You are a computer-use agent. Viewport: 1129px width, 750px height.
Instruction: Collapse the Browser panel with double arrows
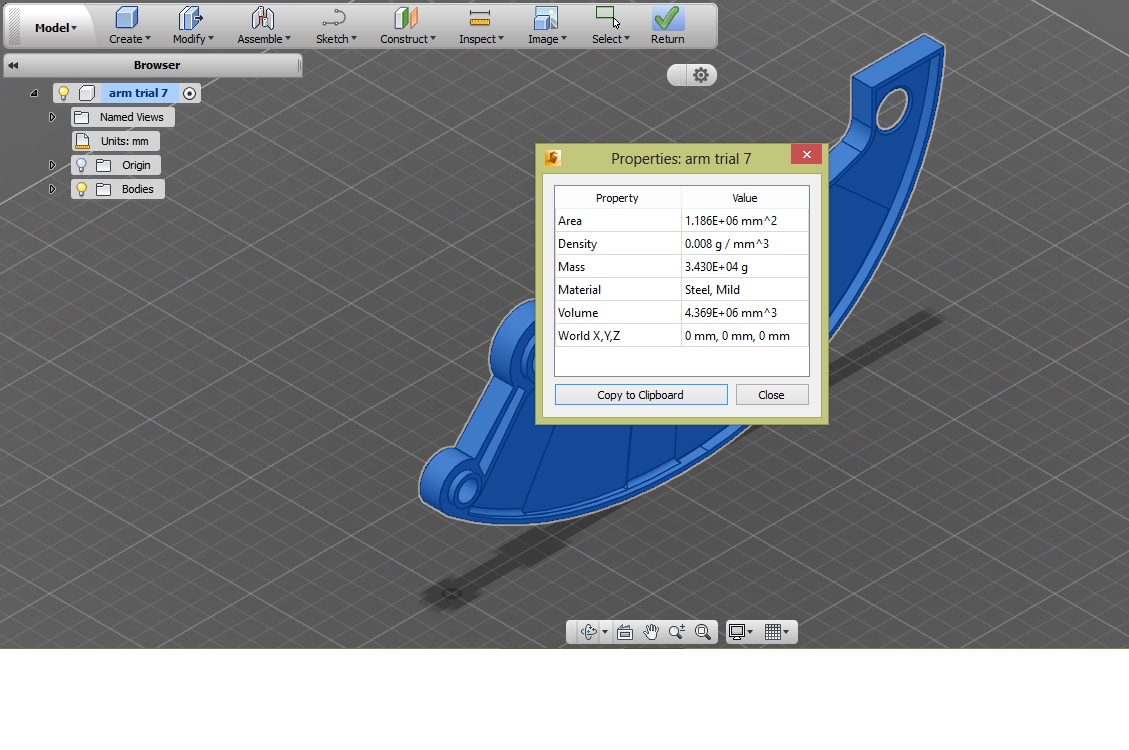click(x=13, y=65)
